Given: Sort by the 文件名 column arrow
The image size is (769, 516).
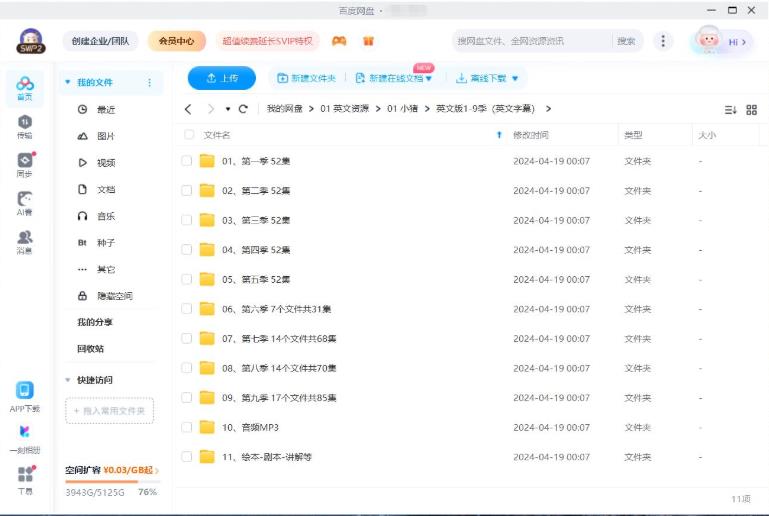Looking at the screenshot, I should tap(499, 135).
